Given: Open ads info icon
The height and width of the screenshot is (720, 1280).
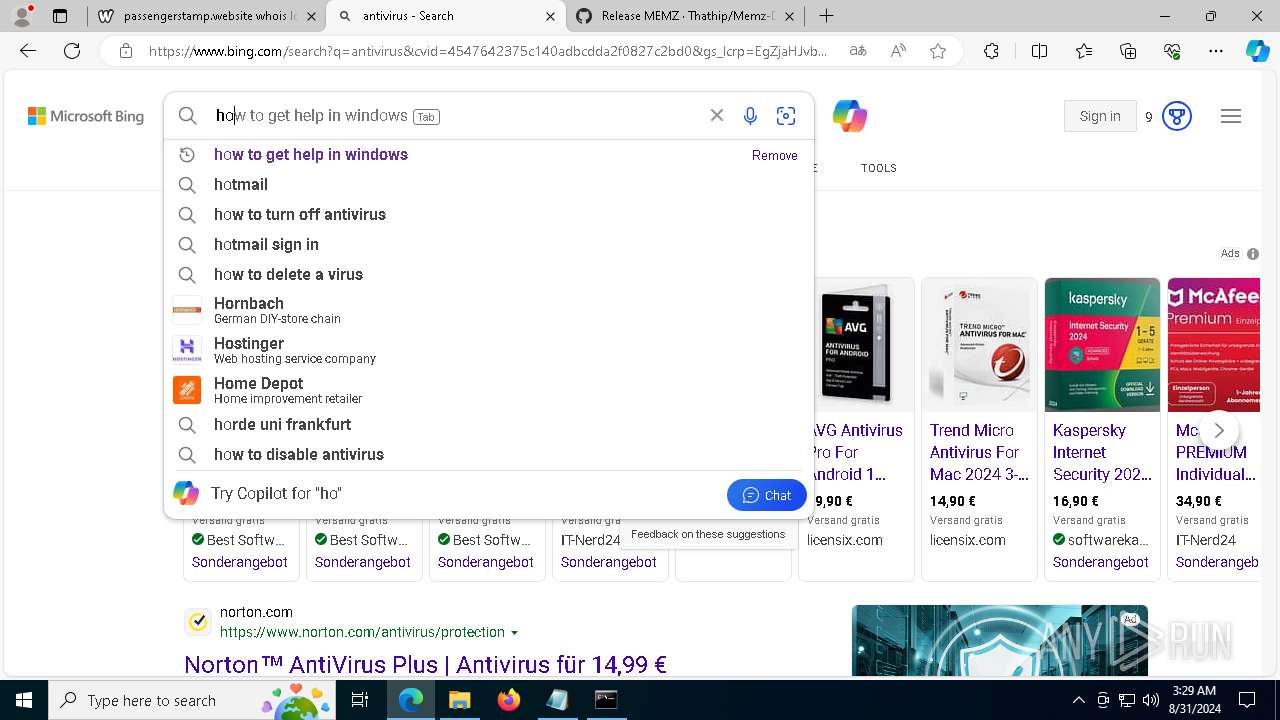Looking at the screenshot, I should click(x=1253, y=254).
